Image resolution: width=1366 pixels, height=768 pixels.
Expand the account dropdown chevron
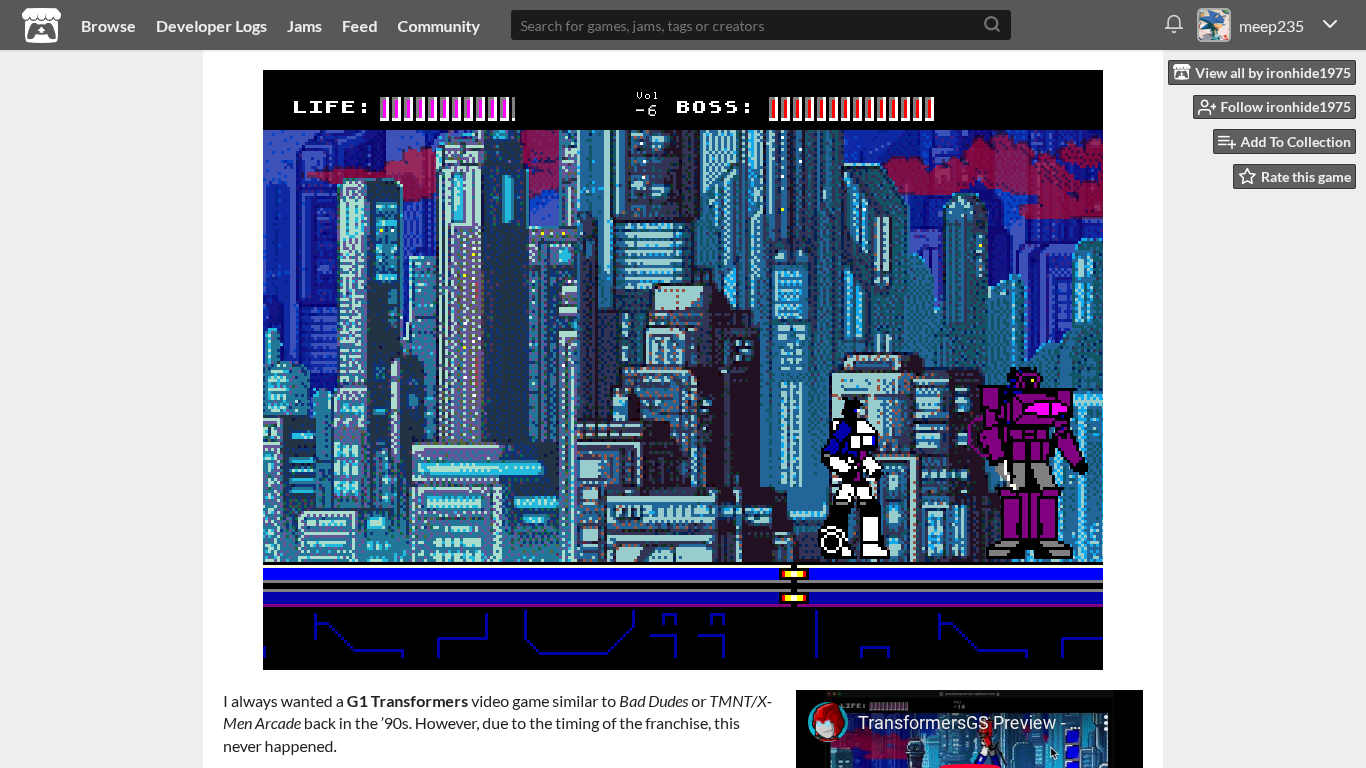1330,24
